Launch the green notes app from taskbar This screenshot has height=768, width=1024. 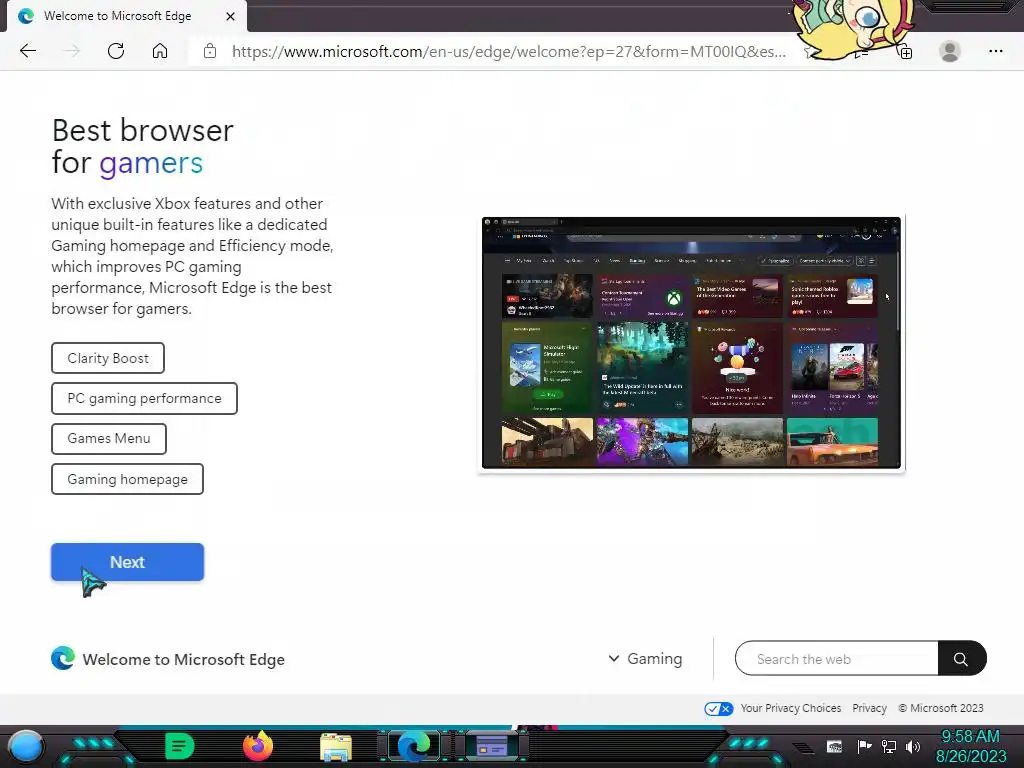pyautogui.click(x=179, y=746)
